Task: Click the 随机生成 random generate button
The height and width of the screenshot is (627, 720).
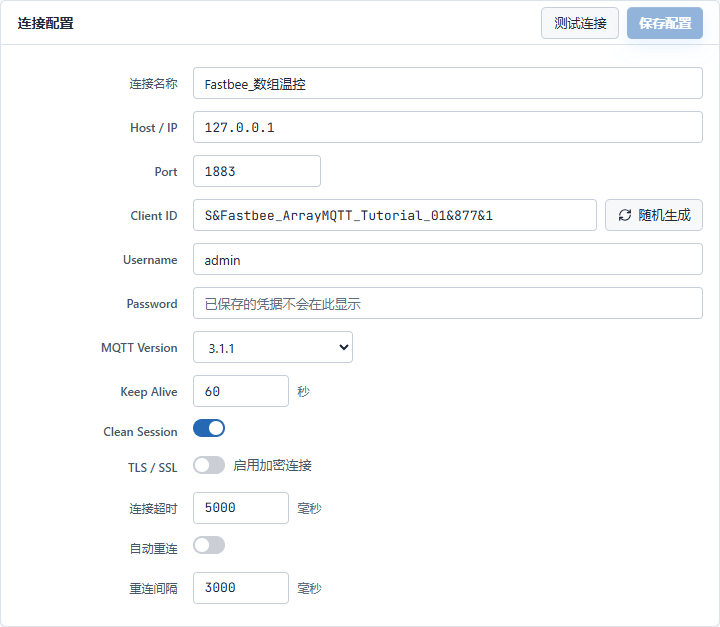Action: click(x=654, y=215)
